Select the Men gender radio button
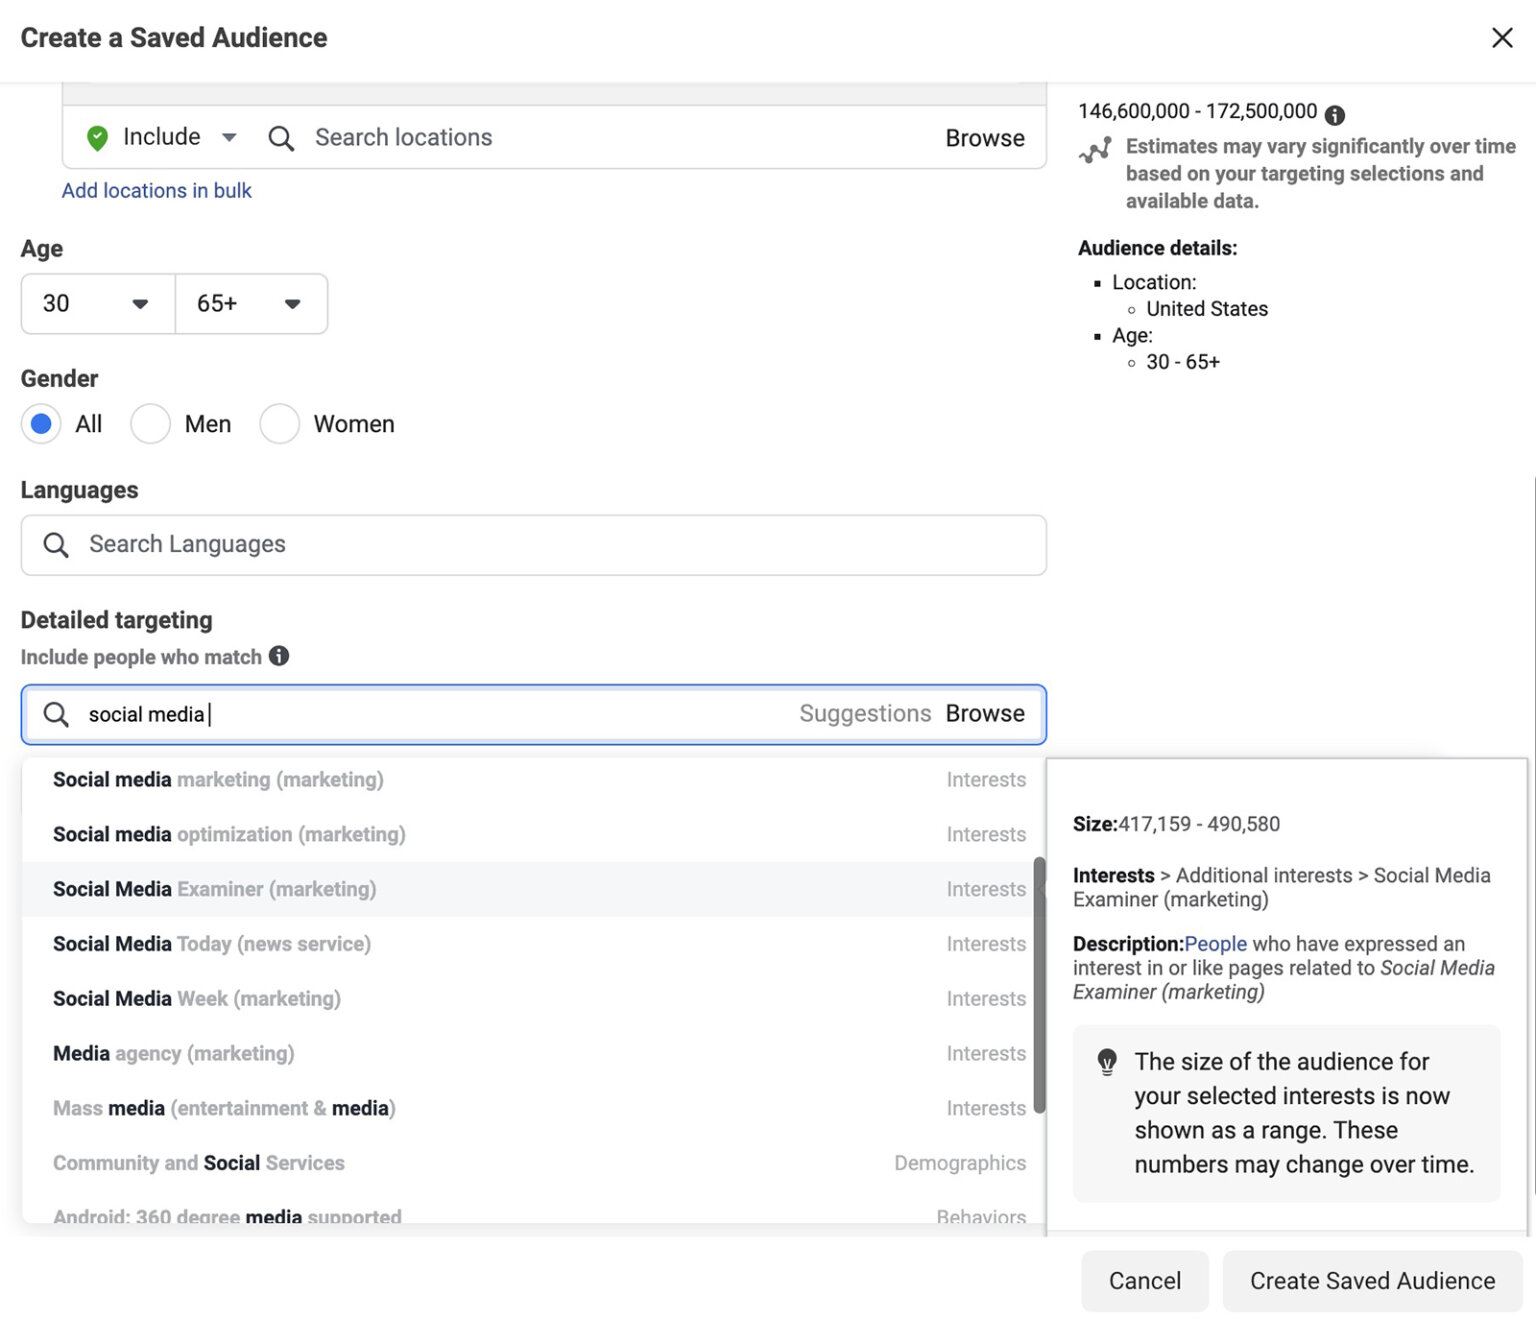Screen dimensions: 1536x1319 (151, 424)
